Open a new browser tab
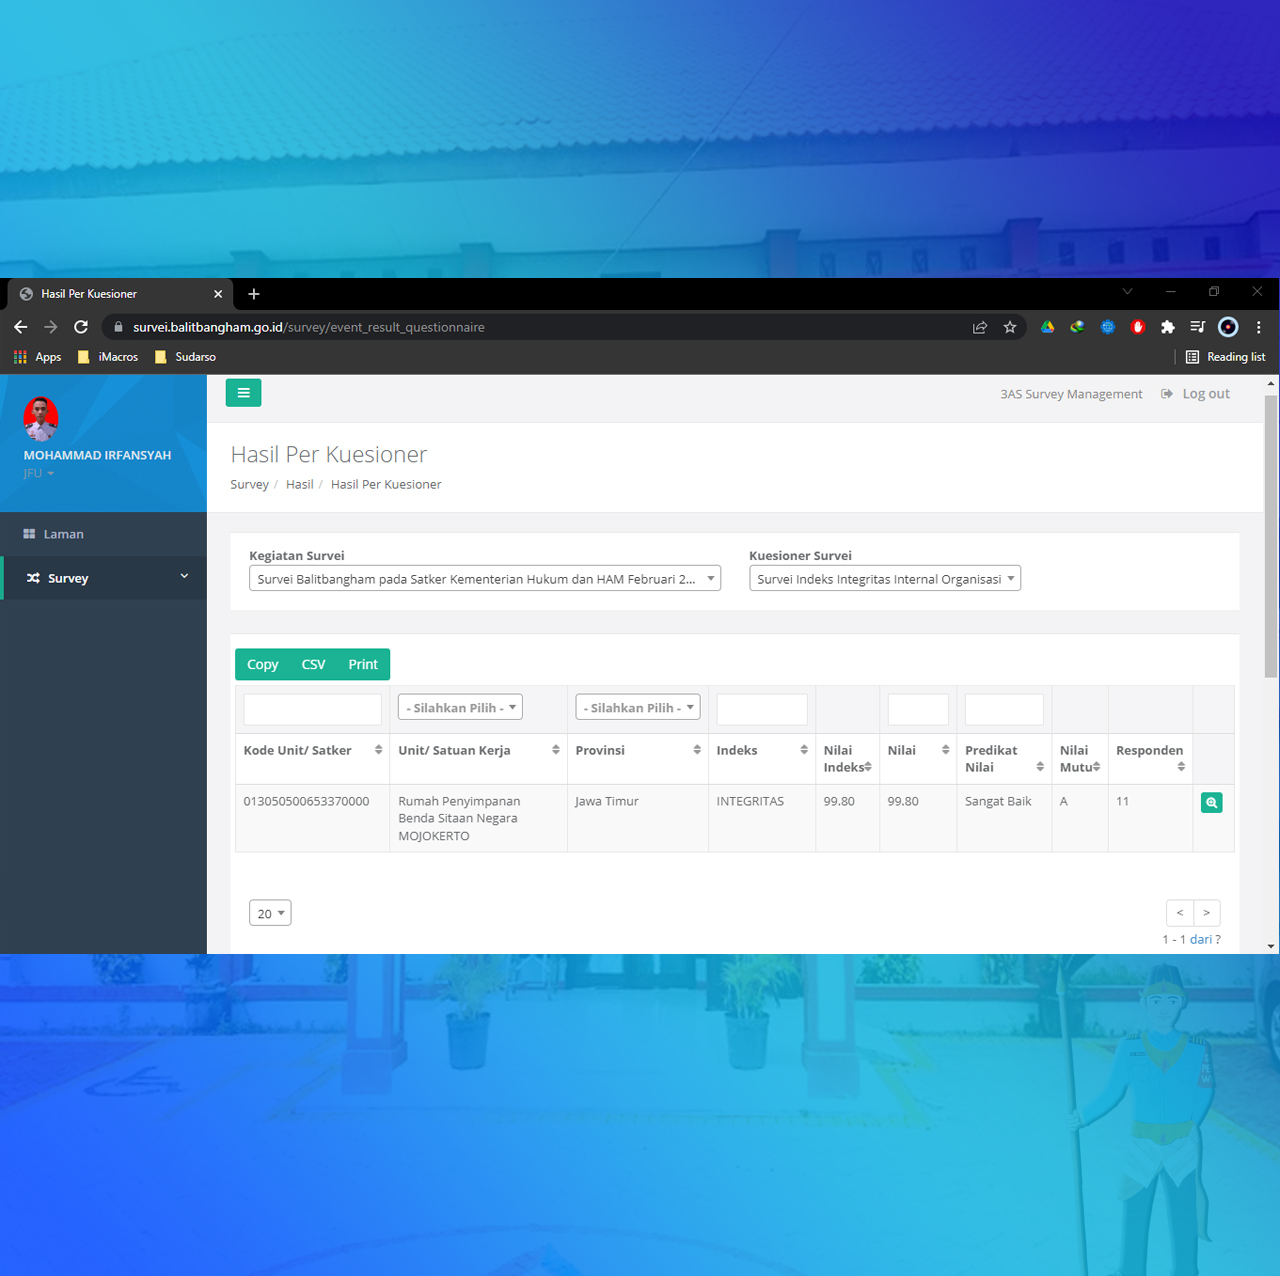Viewport: 1280px width, 1276px height. tap(254, 294)
